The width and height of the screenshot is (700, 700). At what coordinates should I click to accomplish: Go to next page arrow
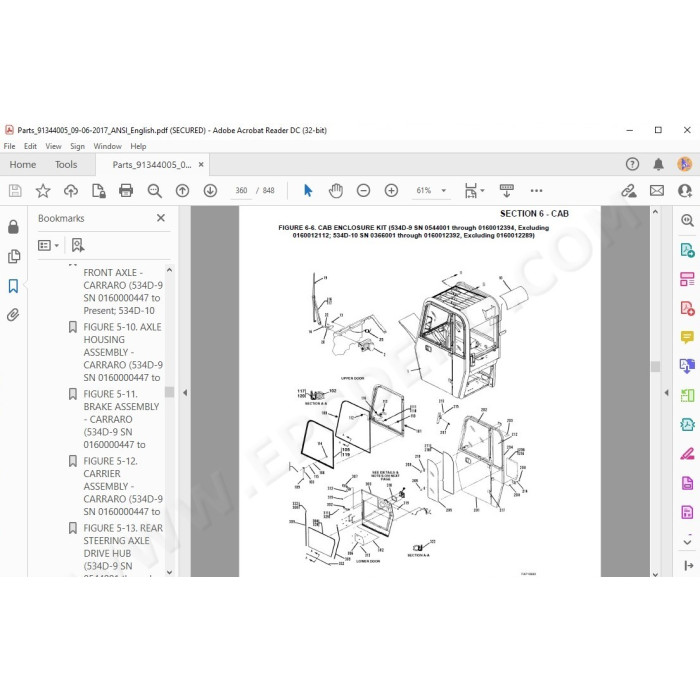pyautogui.click(x=210, y=191)
